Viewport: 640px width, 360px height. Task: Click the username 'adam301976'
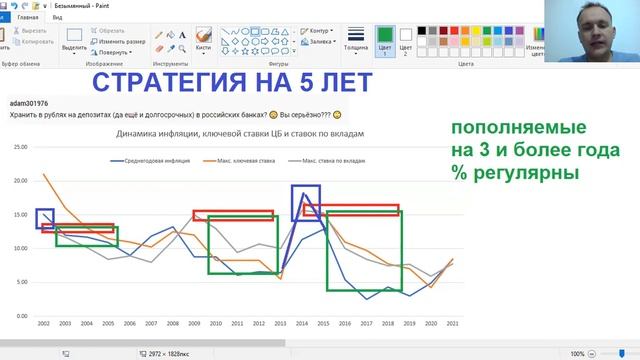click(x=29, y=104)
